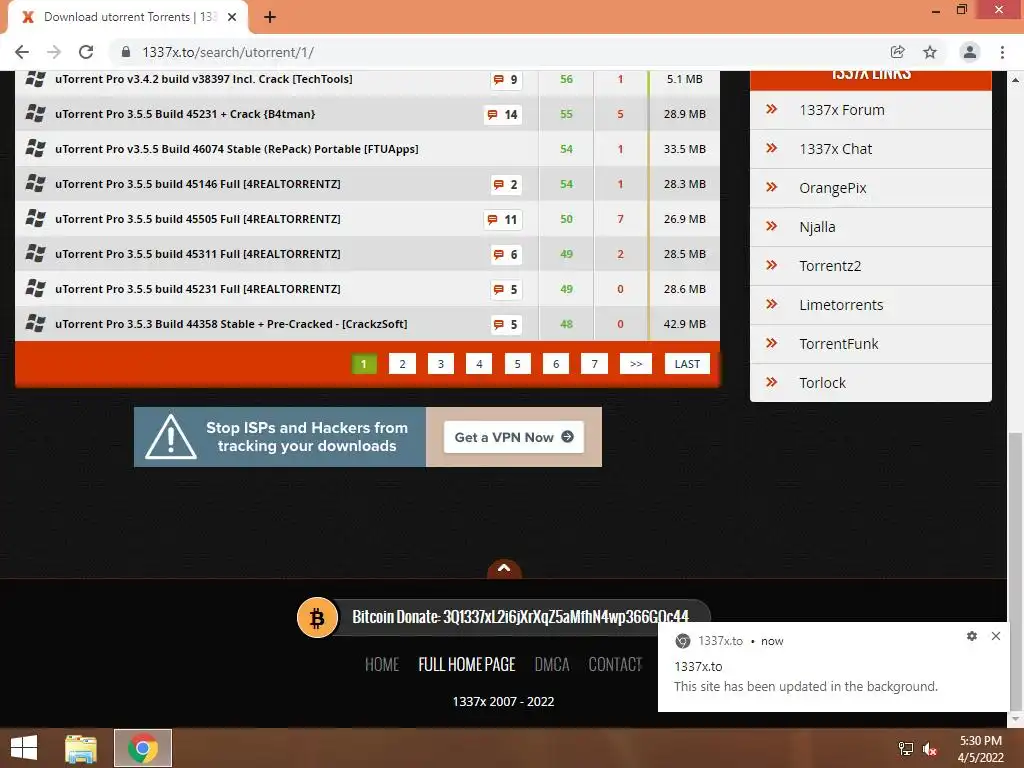Click Get a VPN Now button
The height and width of the screenshot is (768, 1024).
(x=514, y=437)
